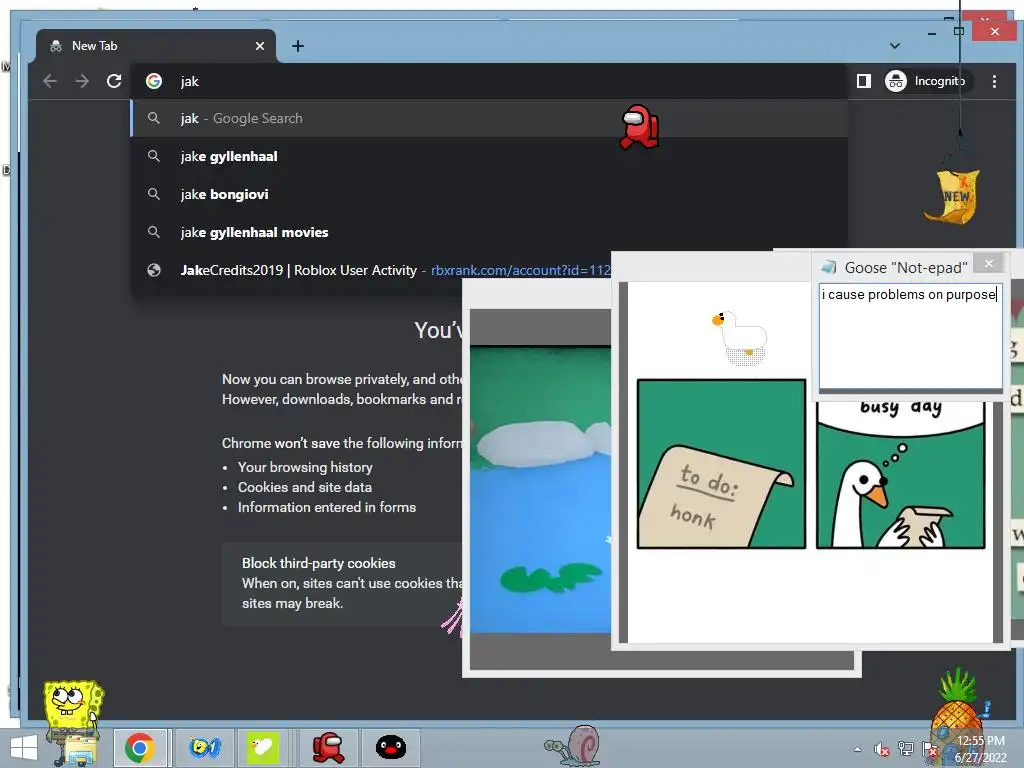Click the 'to do: honk' comic panel
This screenshot has height=768, width=1024.
721,464
